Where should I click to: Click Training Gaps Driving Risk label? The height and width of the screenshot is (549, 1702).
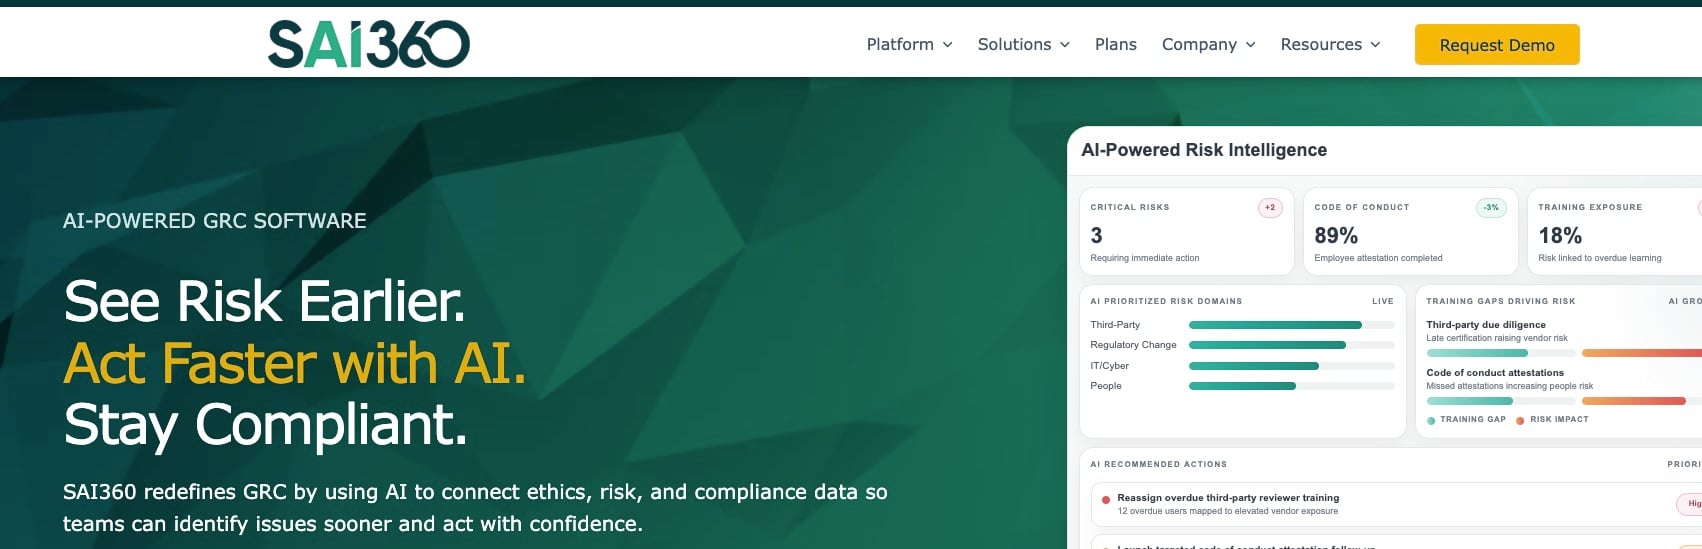coord(1501,301)
